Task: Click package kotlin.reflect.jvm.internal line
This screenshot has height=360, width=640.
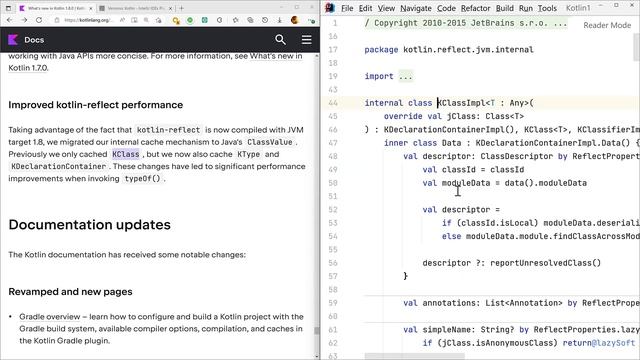Action: [x=449, y=50]
